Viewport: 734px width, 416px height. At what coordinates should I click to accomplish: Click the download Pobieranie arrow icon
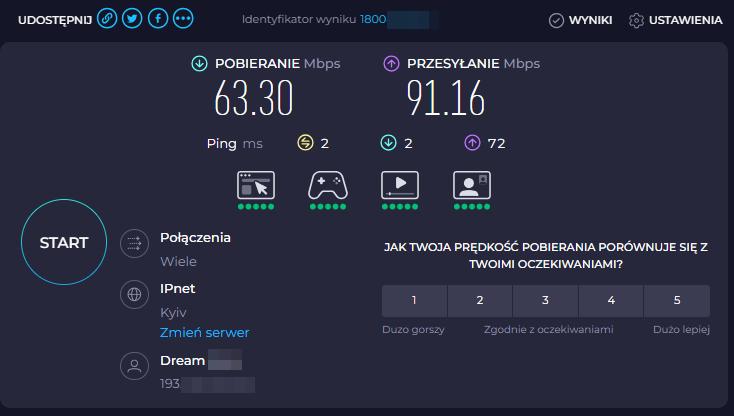tap(199, 64)
